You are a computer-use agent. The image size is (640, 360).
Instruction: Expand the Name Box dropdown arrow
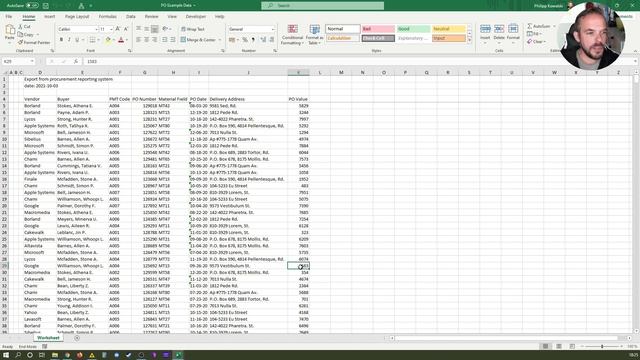(x=32, y=61)
